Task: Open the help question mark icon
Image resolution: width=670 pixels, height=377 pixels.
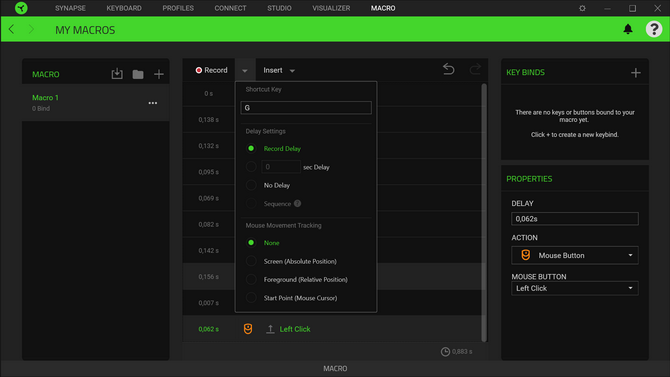Action: click(x=654, y=29)
